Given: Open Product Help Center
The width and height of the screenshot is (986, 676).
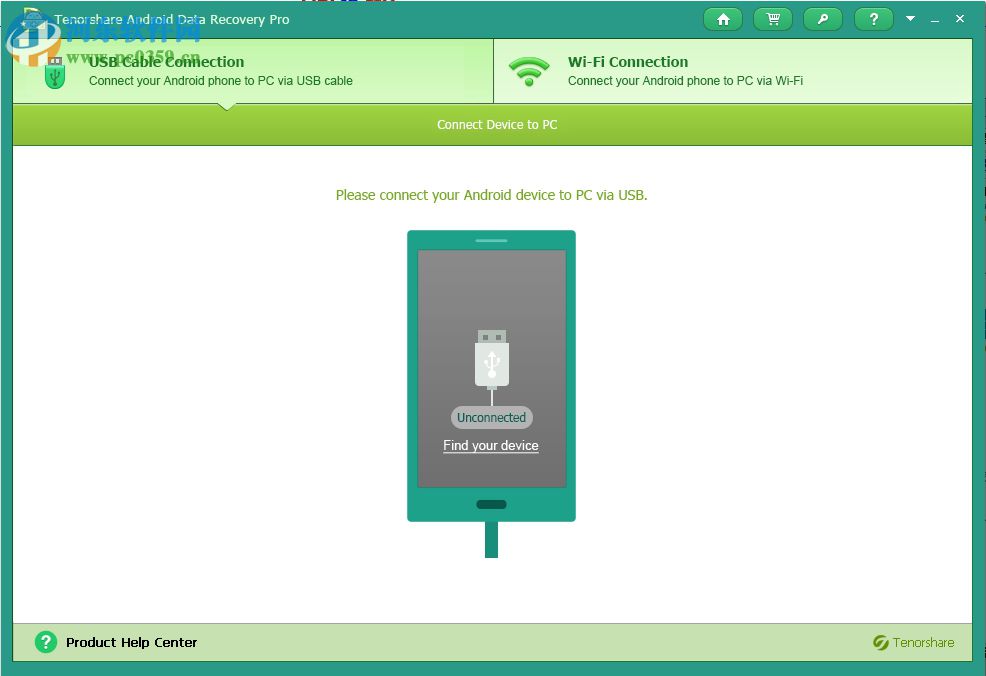Looking at the screenshot, I should (131, 642).
